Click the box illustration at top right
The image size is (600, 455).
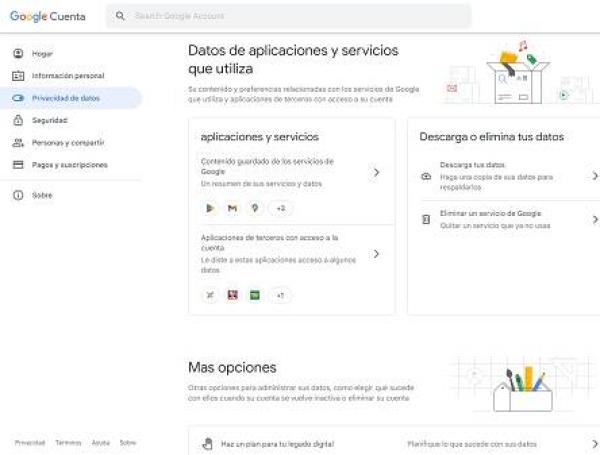[518, 73]
